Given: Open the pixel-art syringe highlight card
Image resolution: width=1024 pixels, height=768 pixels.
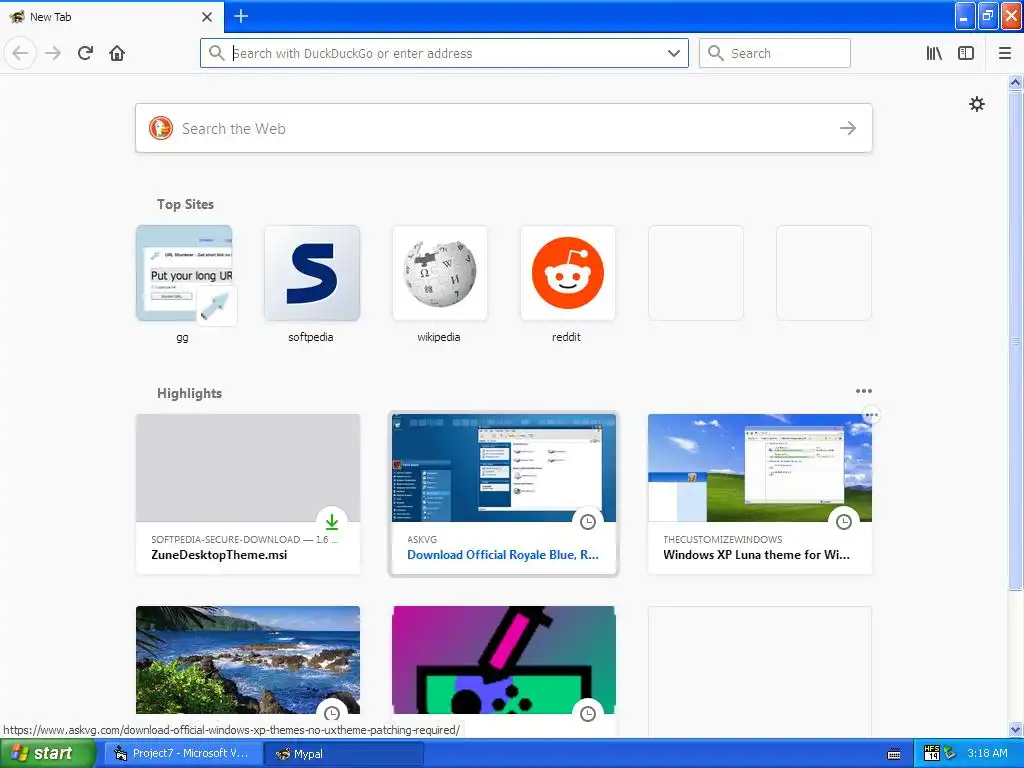Looking at the screenshot, I should click(x=504, y=660).
